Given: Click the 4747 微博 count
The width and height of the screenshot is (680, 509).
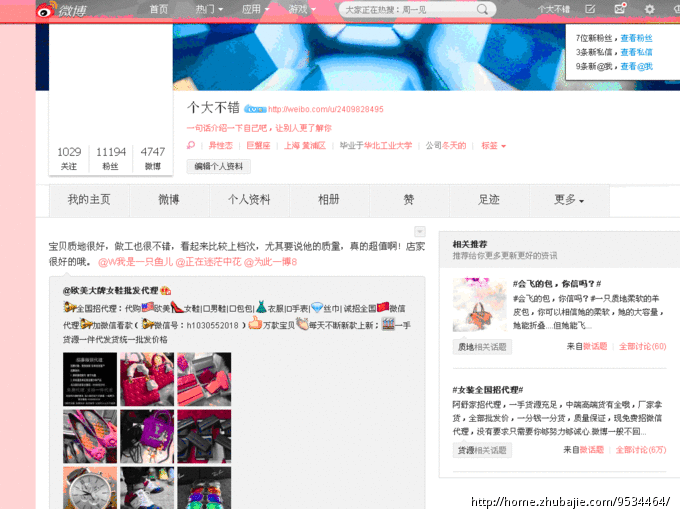Looking at the screenshot, I should click(153, 158).
